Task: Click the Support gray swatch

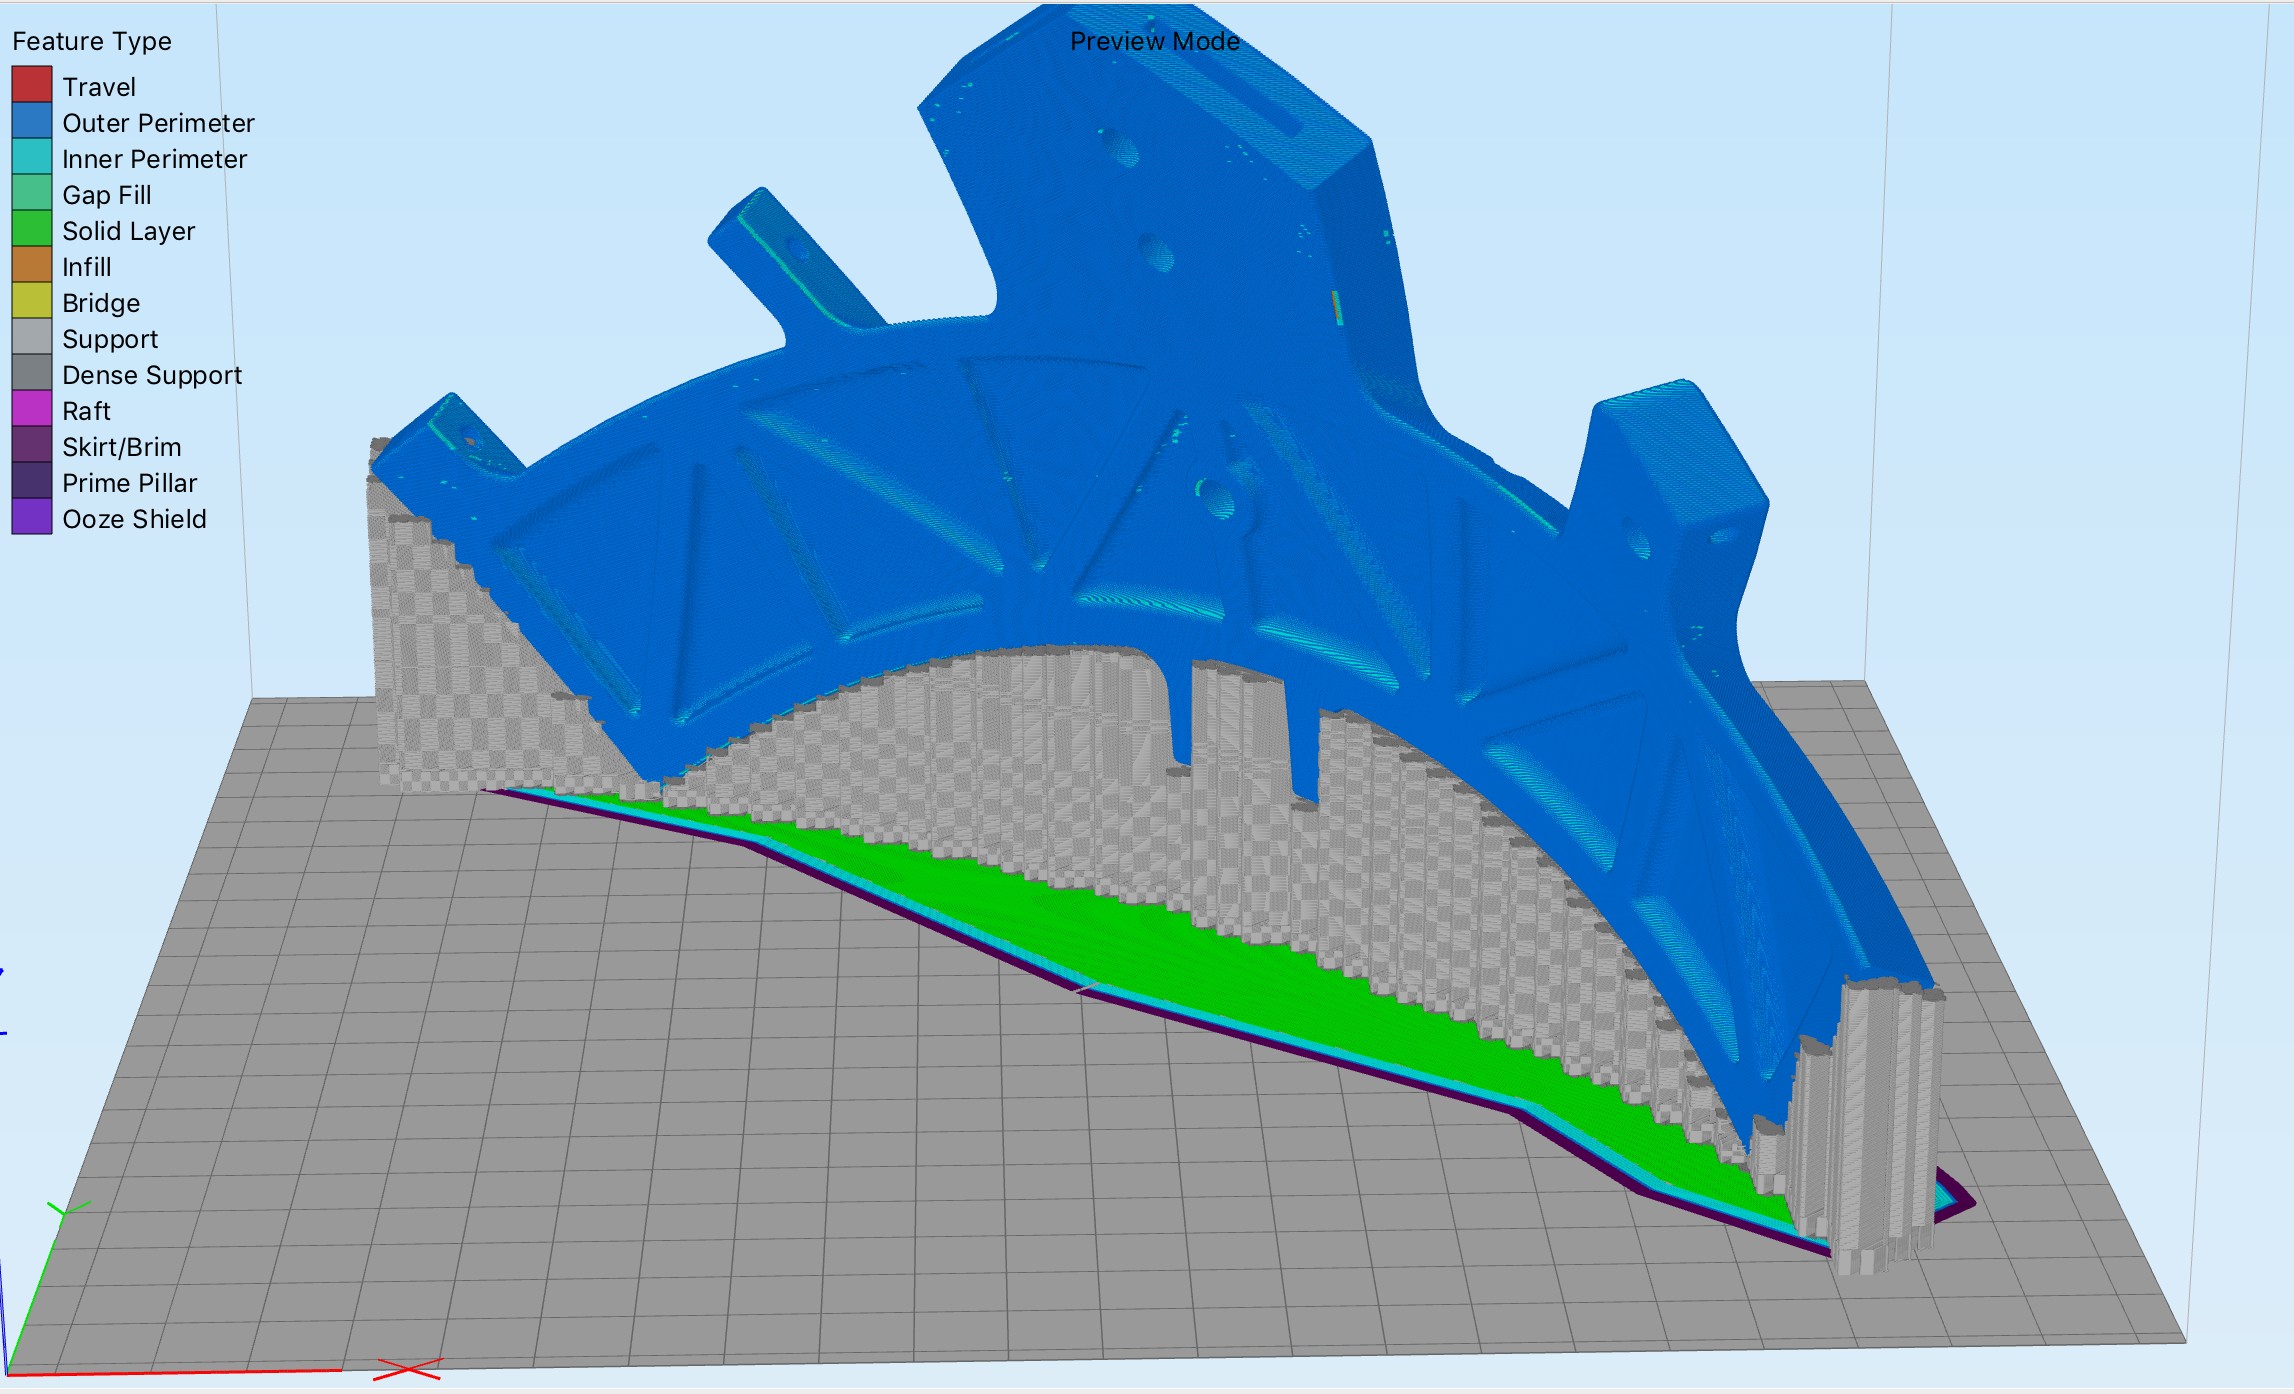Action: click(x=32, y=337)
